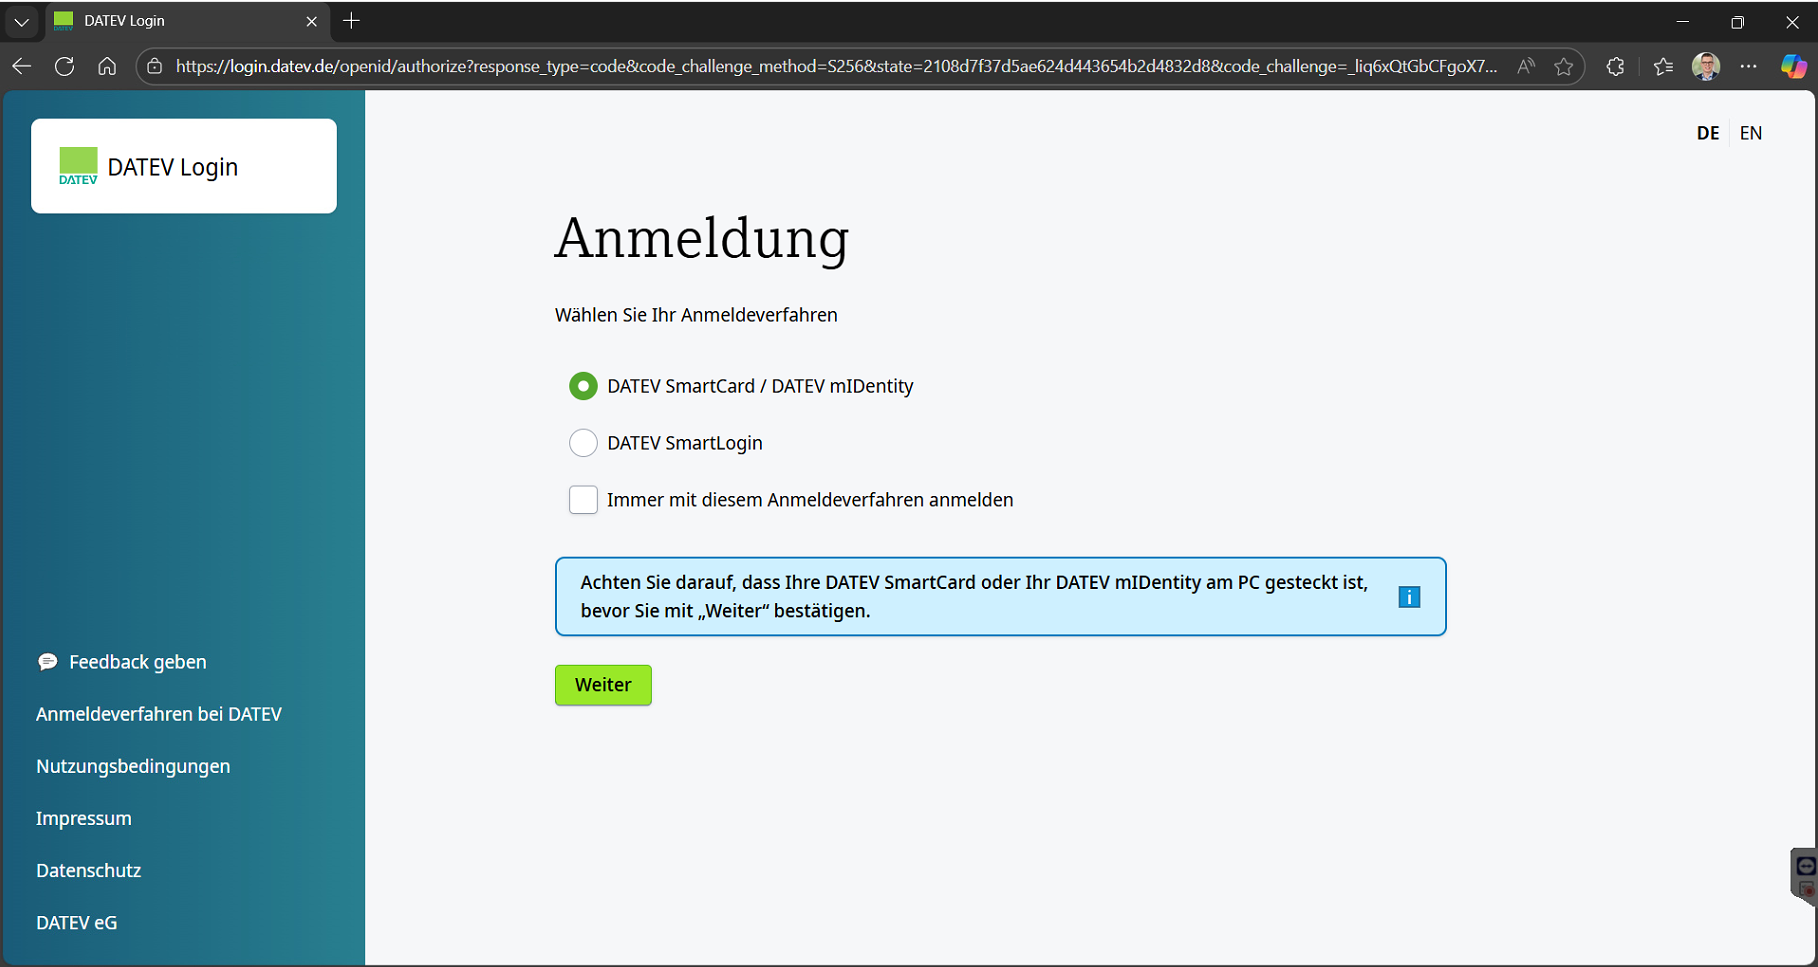Click the URL address bar field

(835, 67)
